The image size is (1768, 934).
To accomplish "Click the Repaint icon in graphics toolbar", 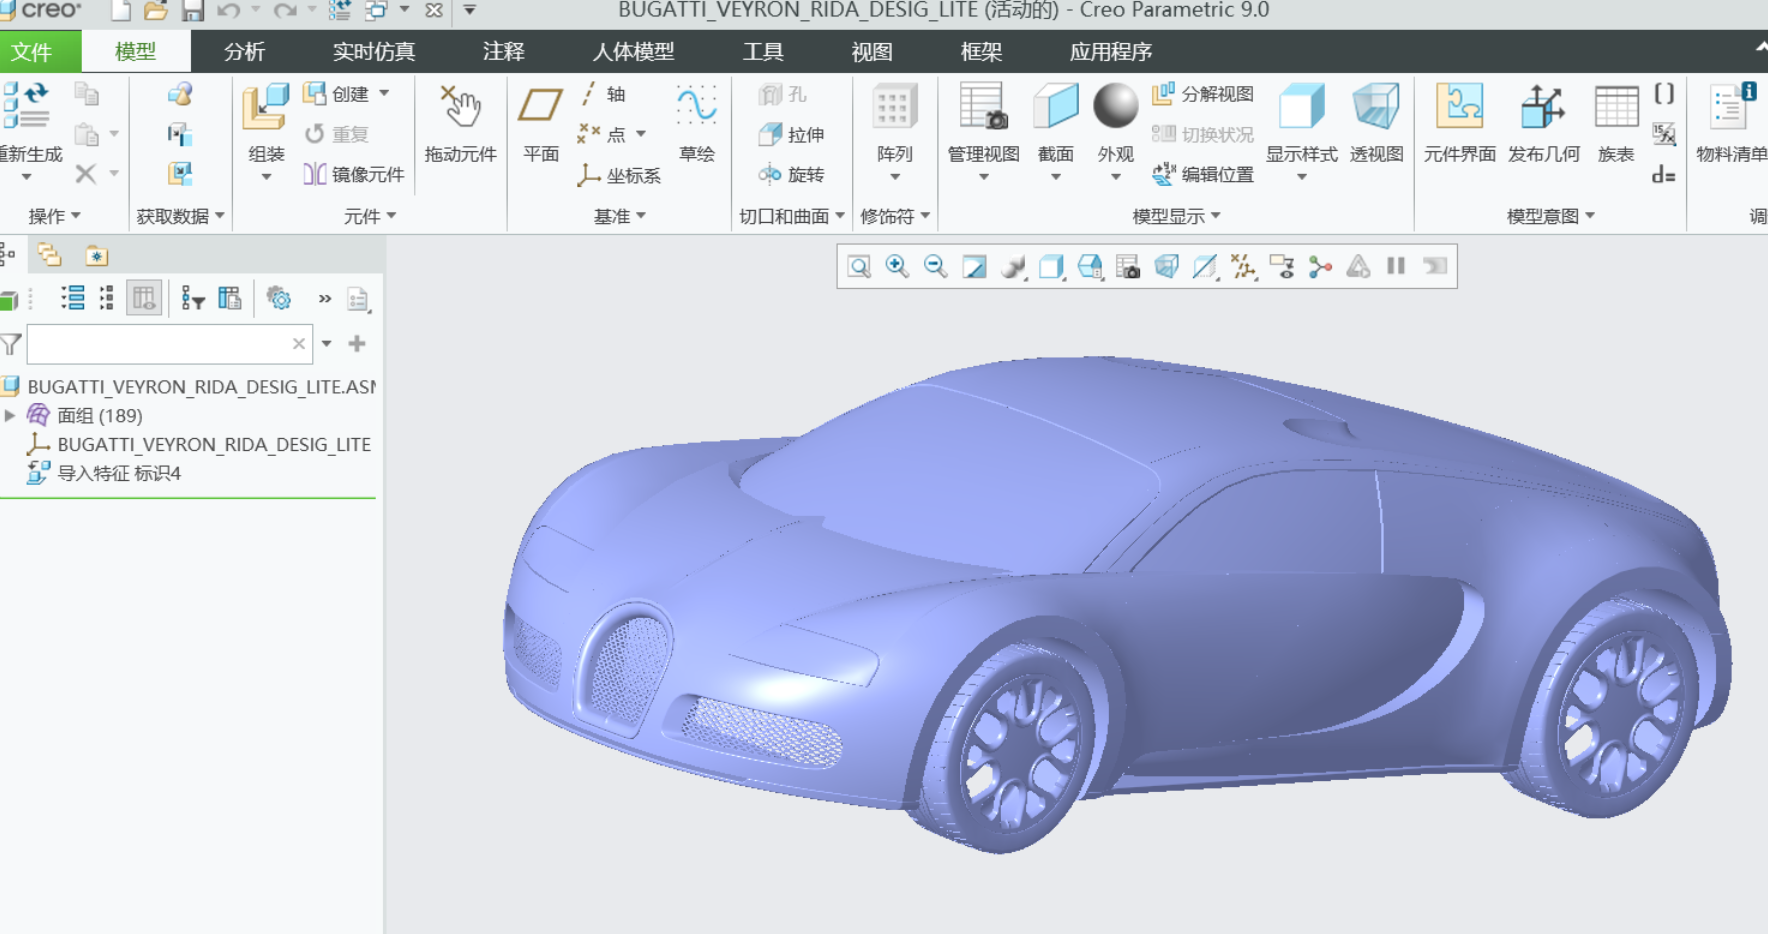I will coord(974,266).
